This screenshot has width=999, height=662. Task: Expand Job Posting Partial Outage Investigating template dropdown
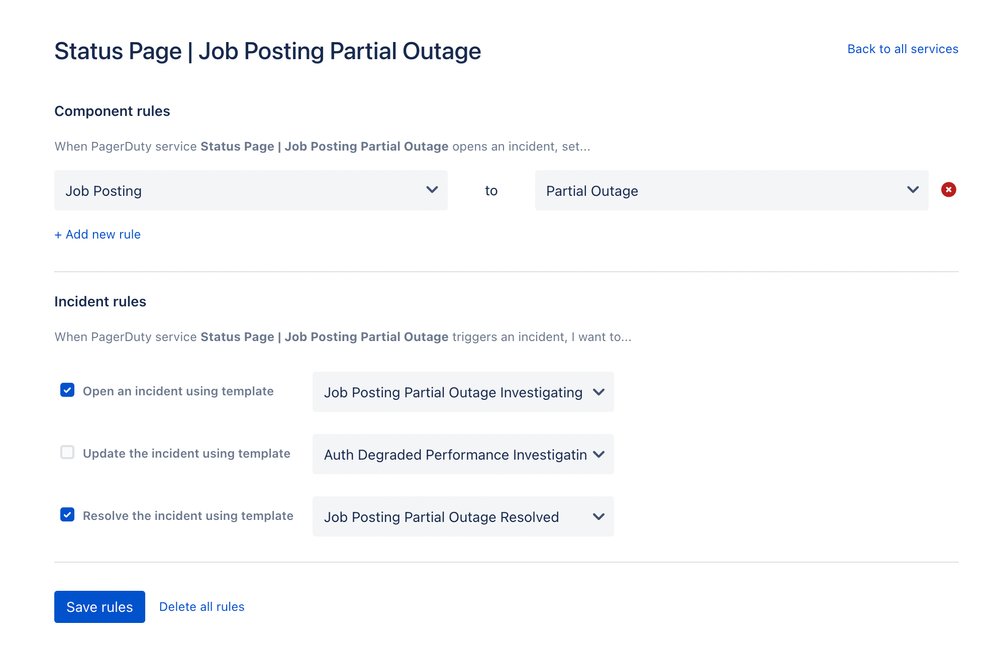pyautogui.click(x=463, y=392)
